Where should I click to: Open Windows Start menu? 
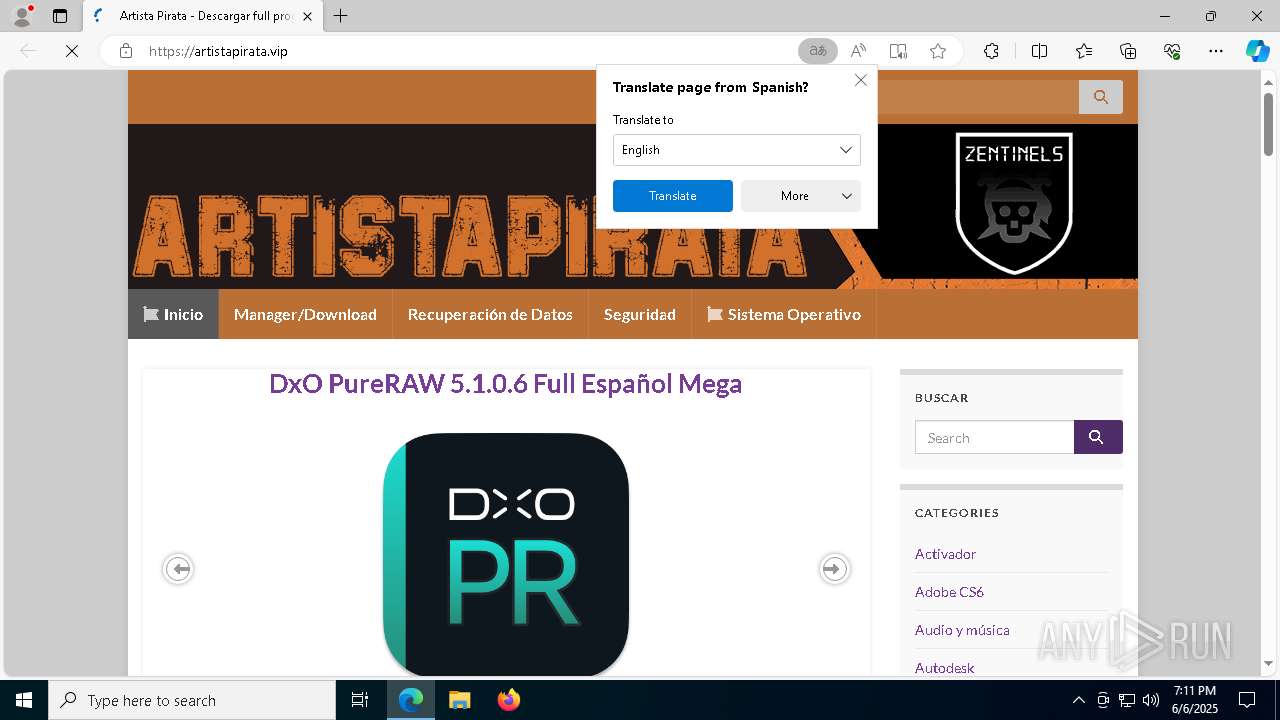click(x=24, y=700)
